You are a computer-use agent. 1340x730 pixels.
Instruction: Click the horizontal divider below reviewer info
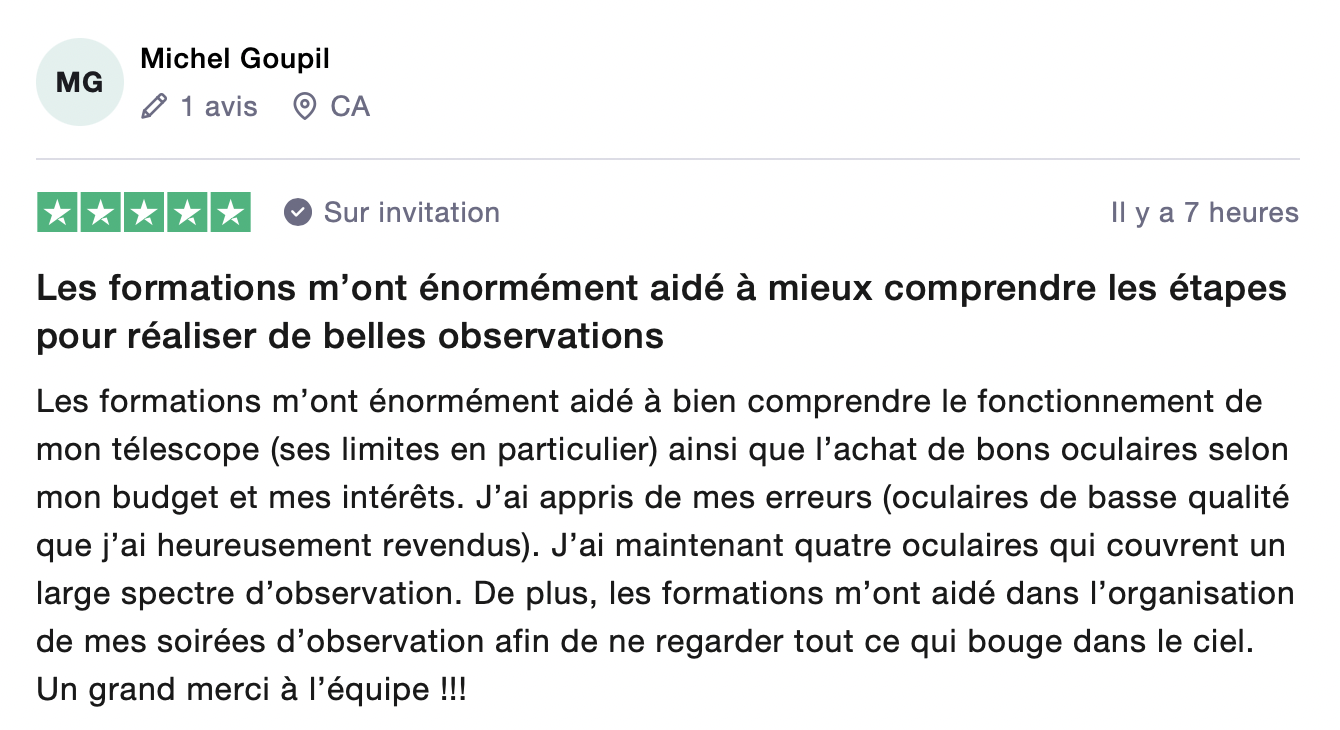click(x=668, y=159)
